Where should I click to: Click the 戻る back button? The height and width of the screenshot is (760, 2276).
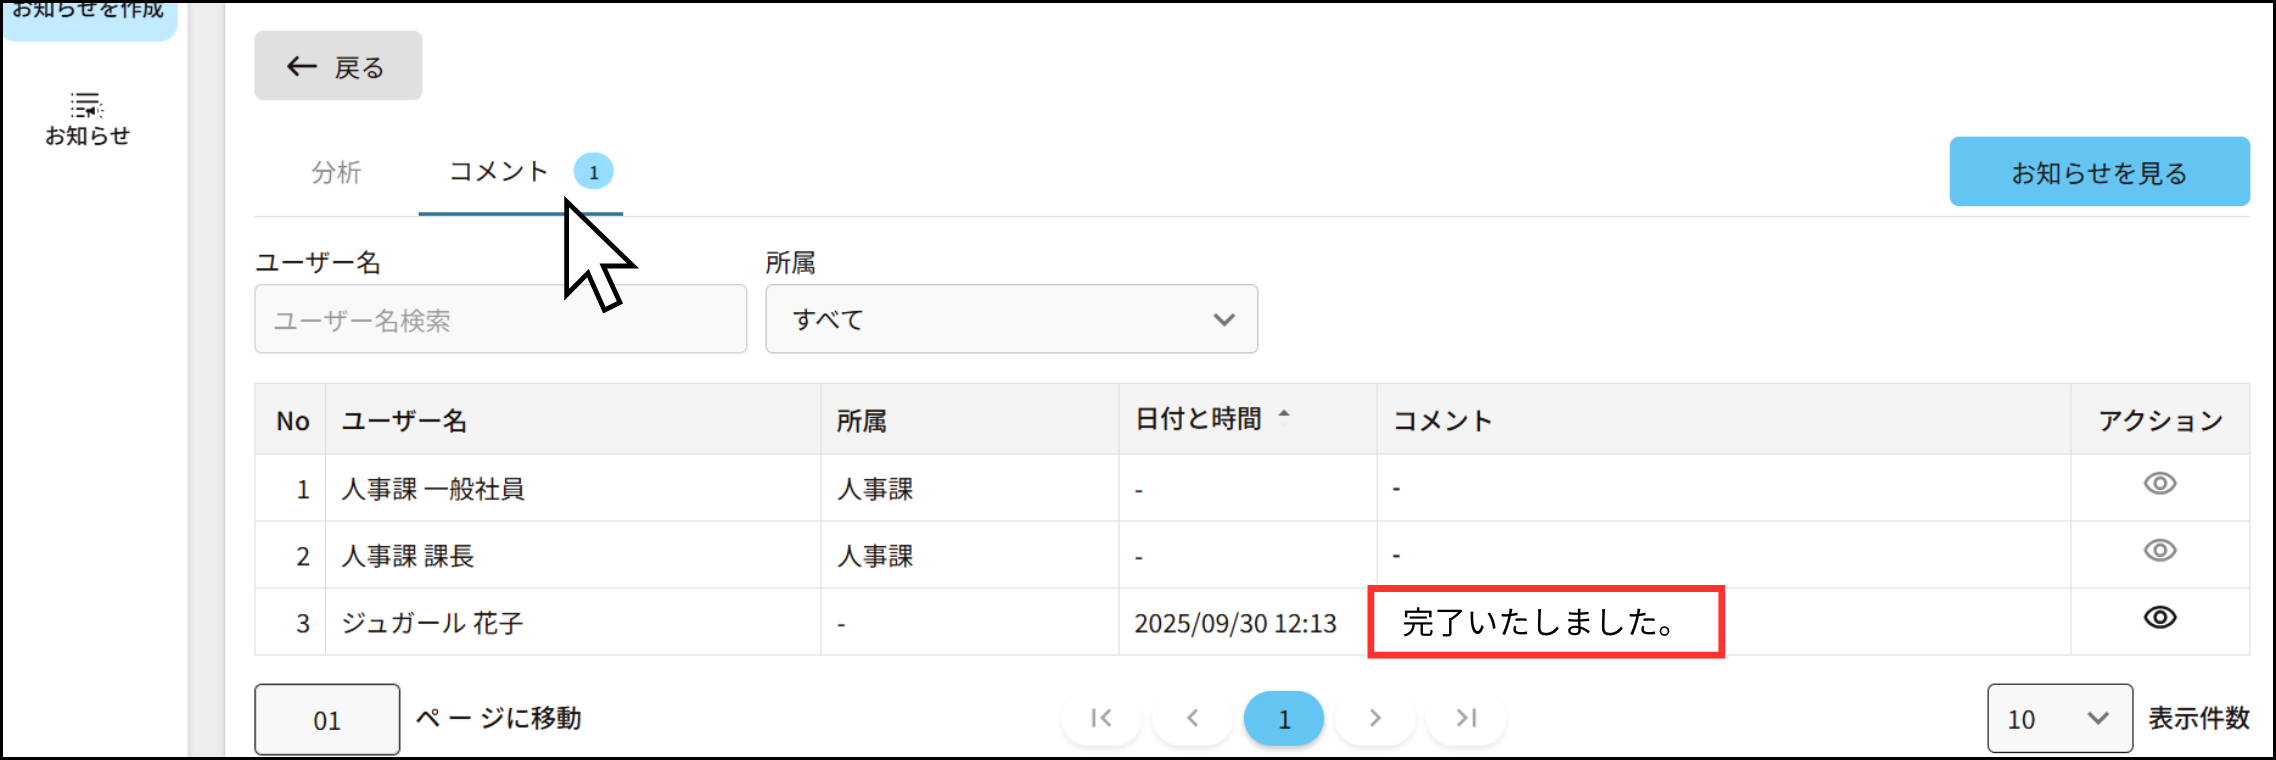[x=338, y=66]
